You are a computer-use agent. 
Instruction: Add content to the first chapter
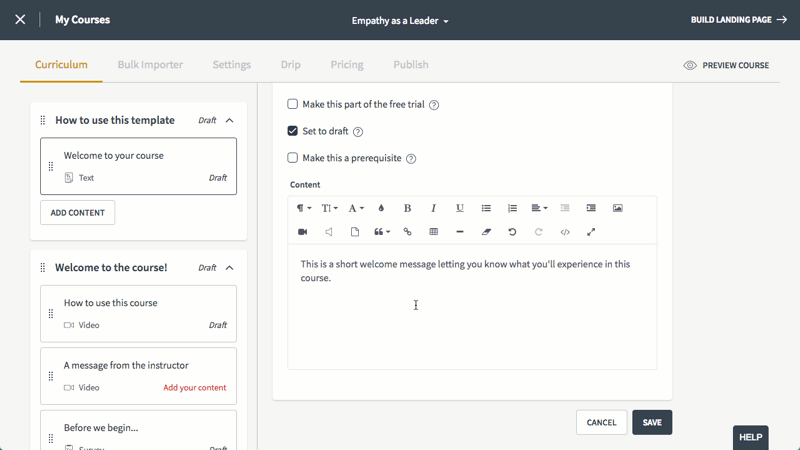(78, 213)
